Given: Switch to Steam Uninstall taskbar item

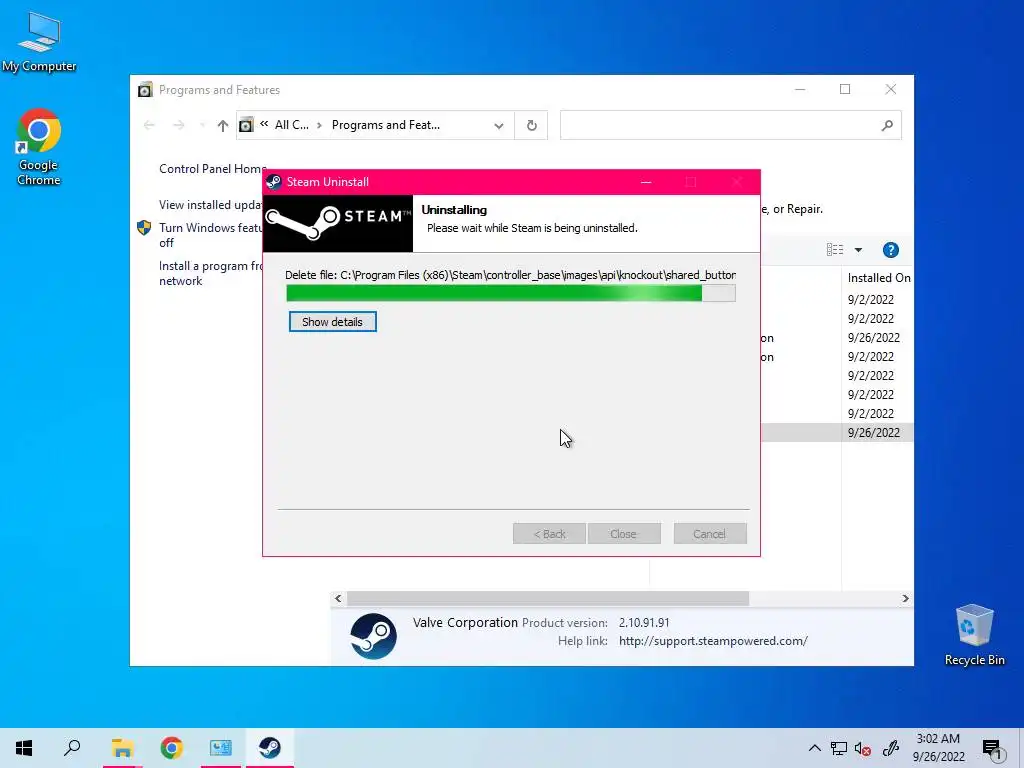Looking at the screenshot, I should click(270, 748).
